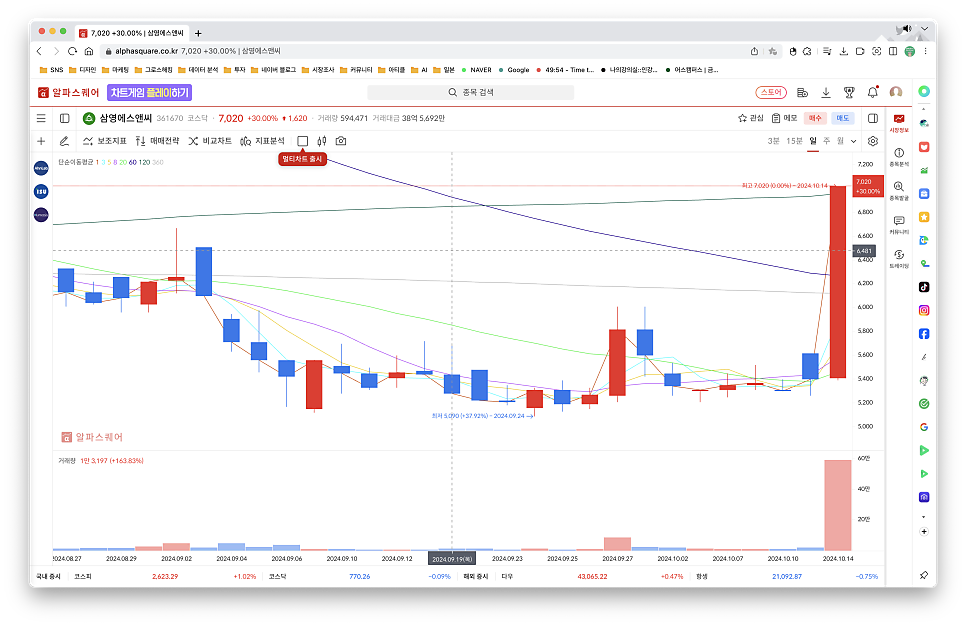
Task: Open the hamburger menu beside the stock name
Action: point(41,118)
